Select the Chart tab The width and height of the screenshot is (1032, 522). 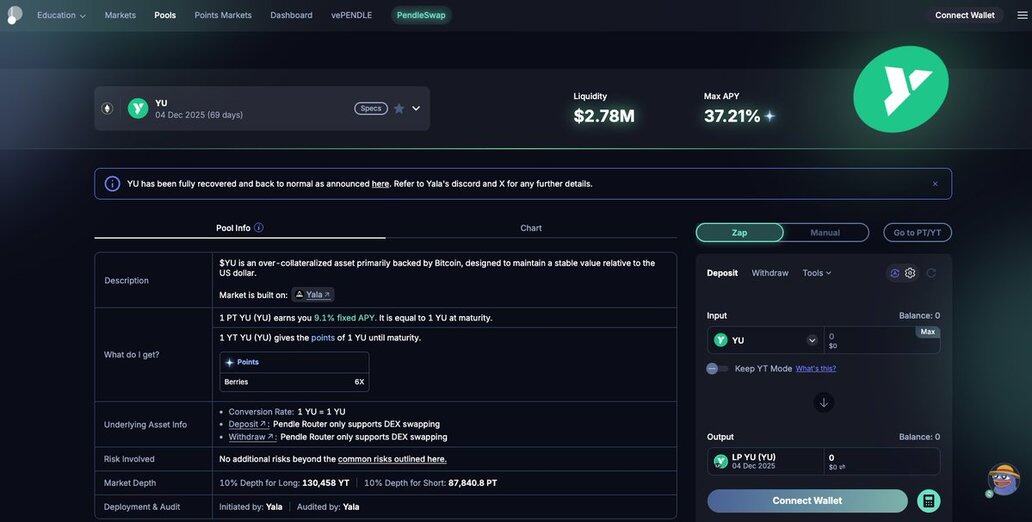530,228
